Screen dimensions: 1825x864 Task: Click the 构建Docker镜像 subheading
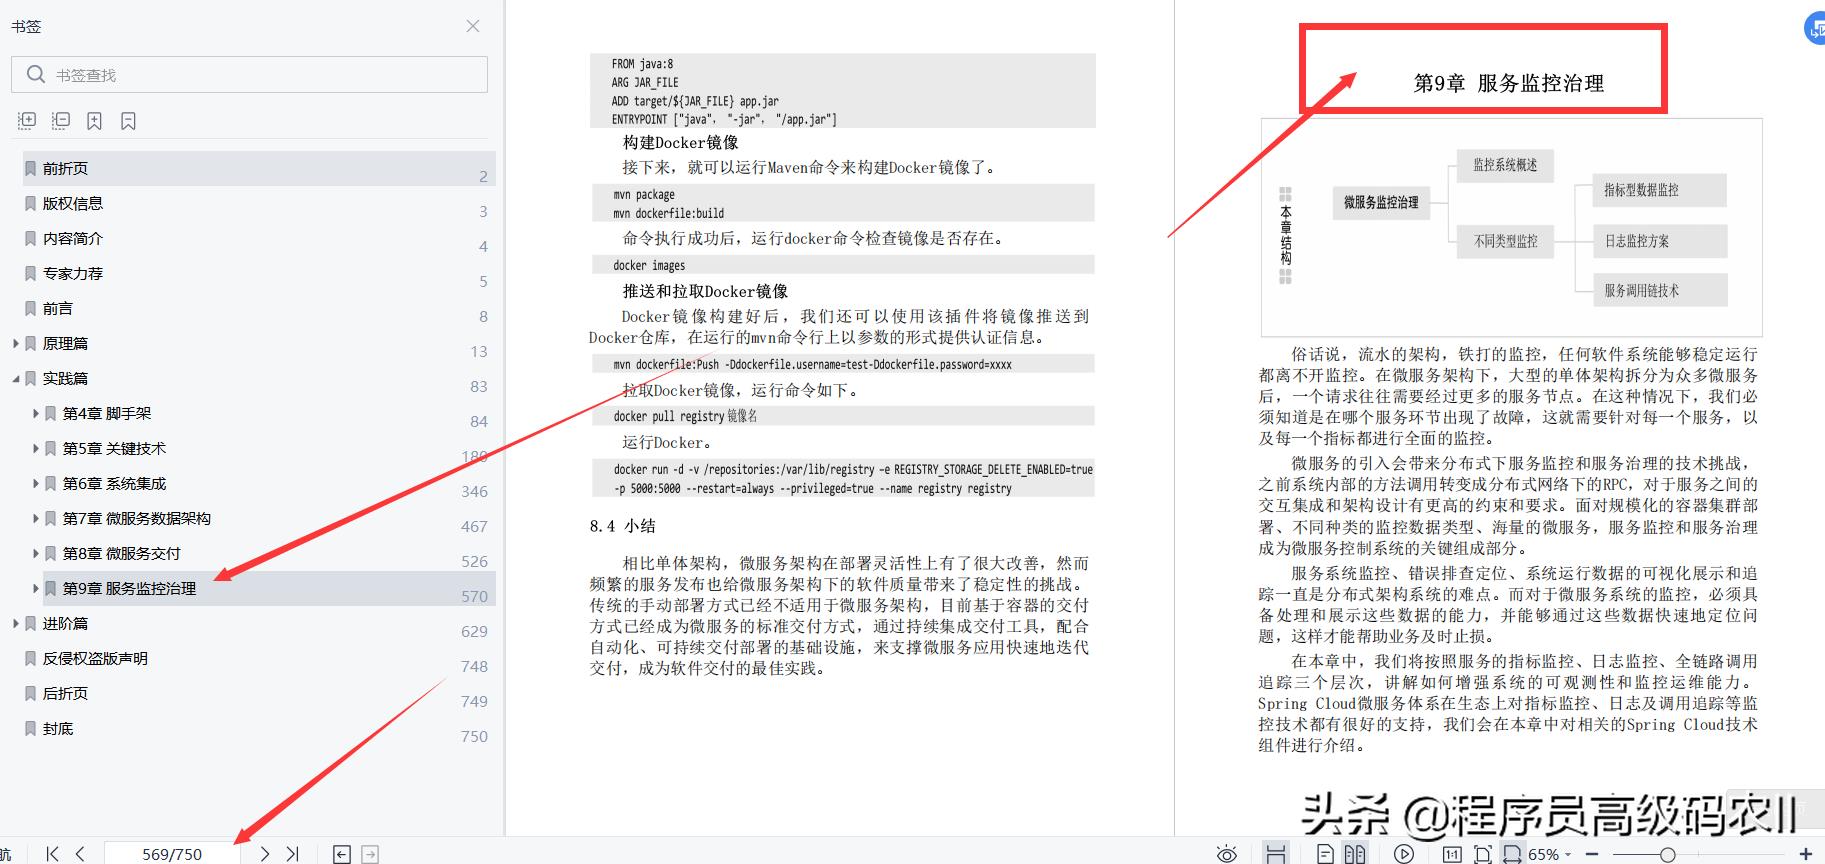[x=681, y=142]
